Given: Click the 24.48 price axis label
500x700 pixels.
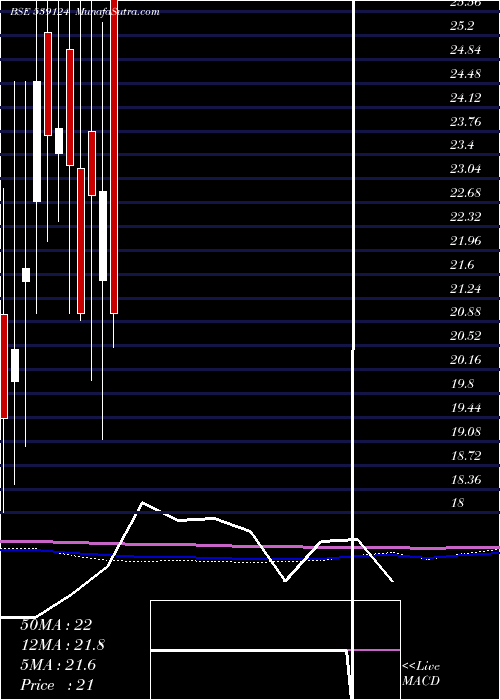Looking at the screenshot, I should coord(466,74).
